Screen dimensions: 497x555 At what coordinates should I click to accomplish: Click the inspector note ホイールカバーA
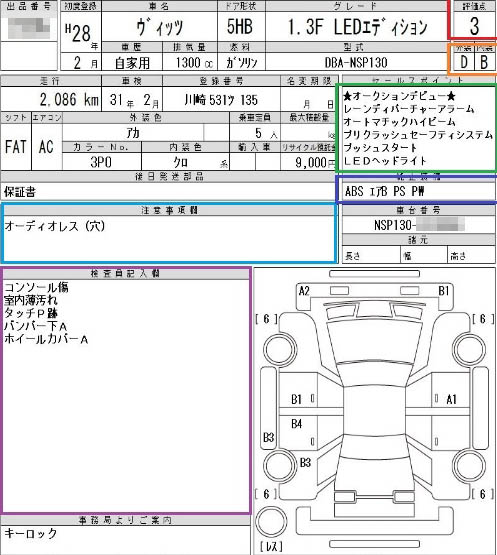46,339
